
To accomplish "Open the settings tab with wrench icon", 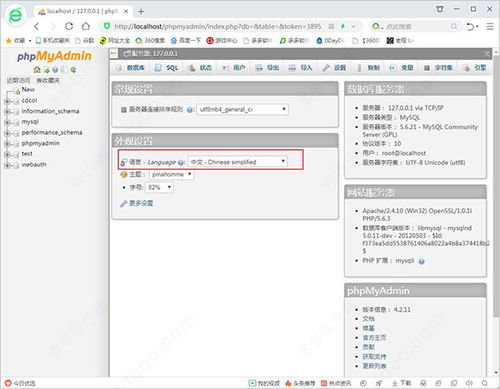I will coord(334,68).
